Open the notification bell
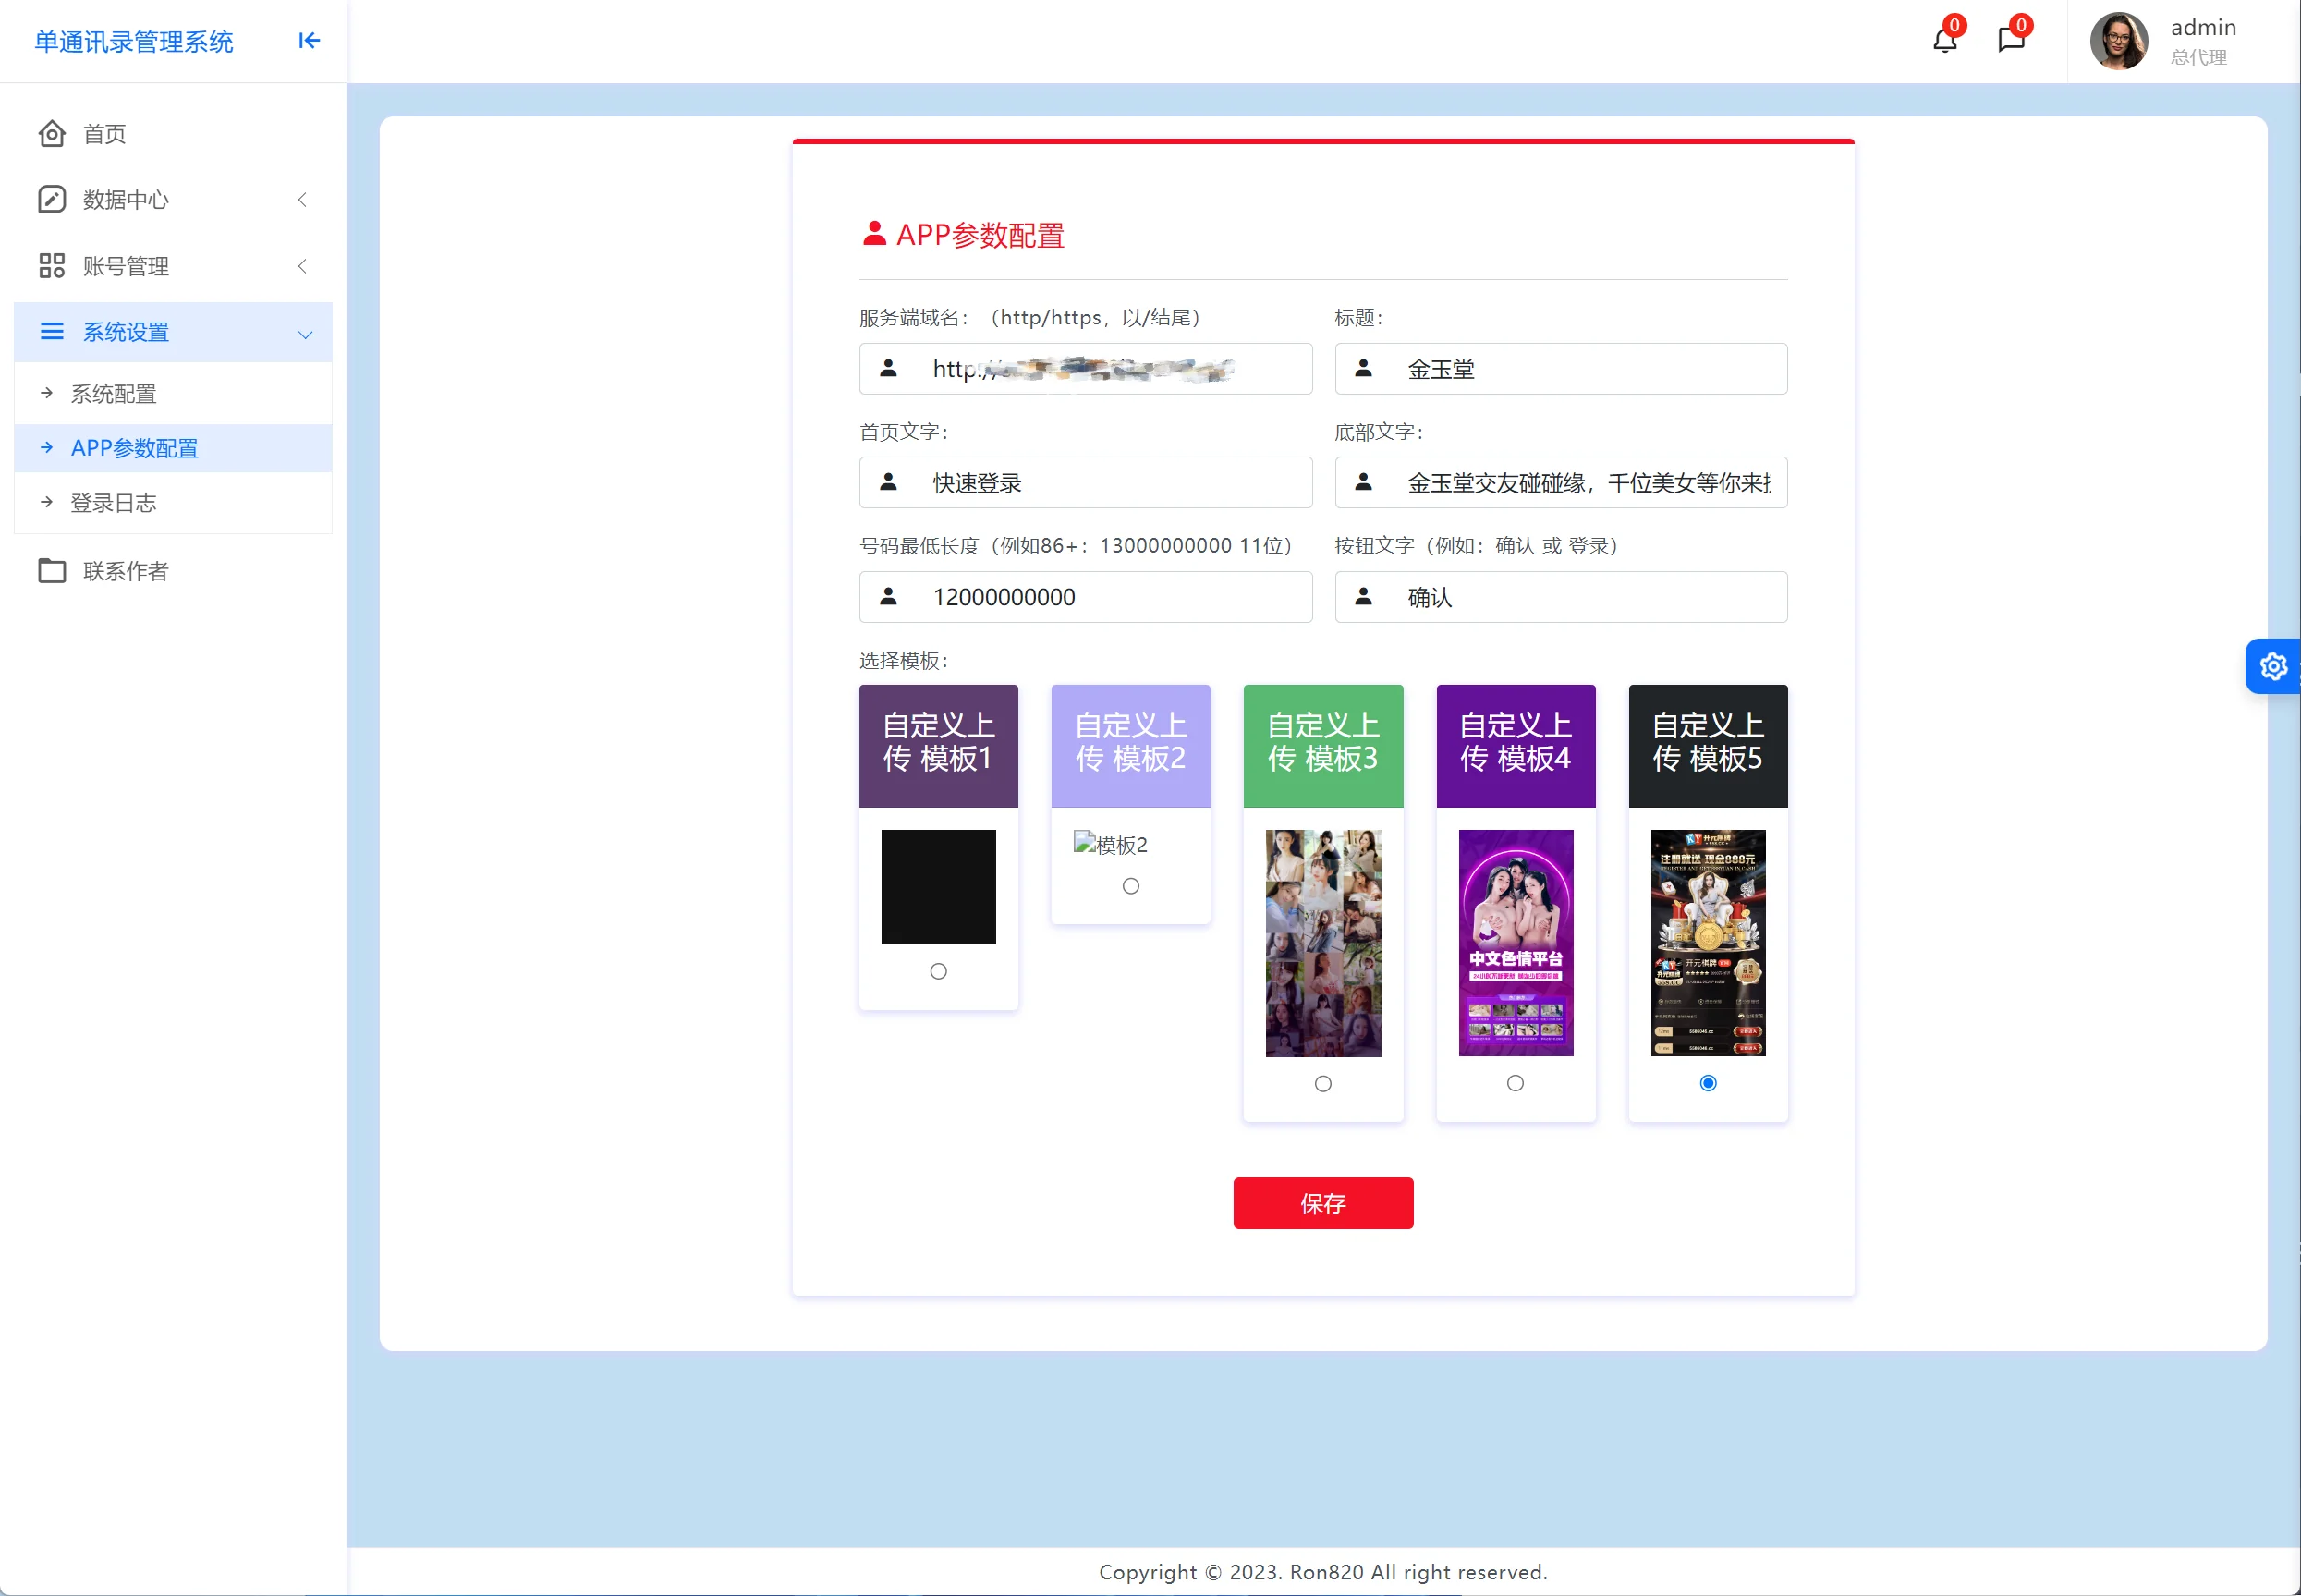The width and height of the screenshot is (2301, 1596). point(1944,40)
